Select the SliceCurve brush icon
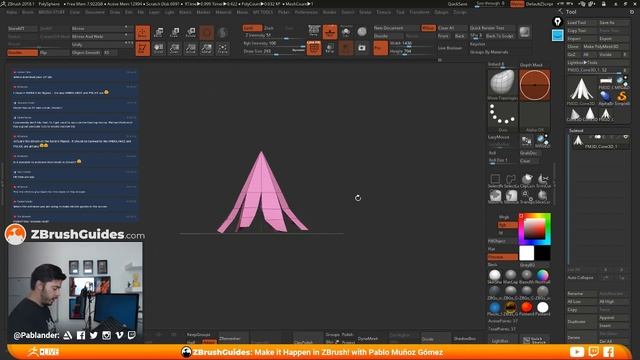 (x=543, y=196)
